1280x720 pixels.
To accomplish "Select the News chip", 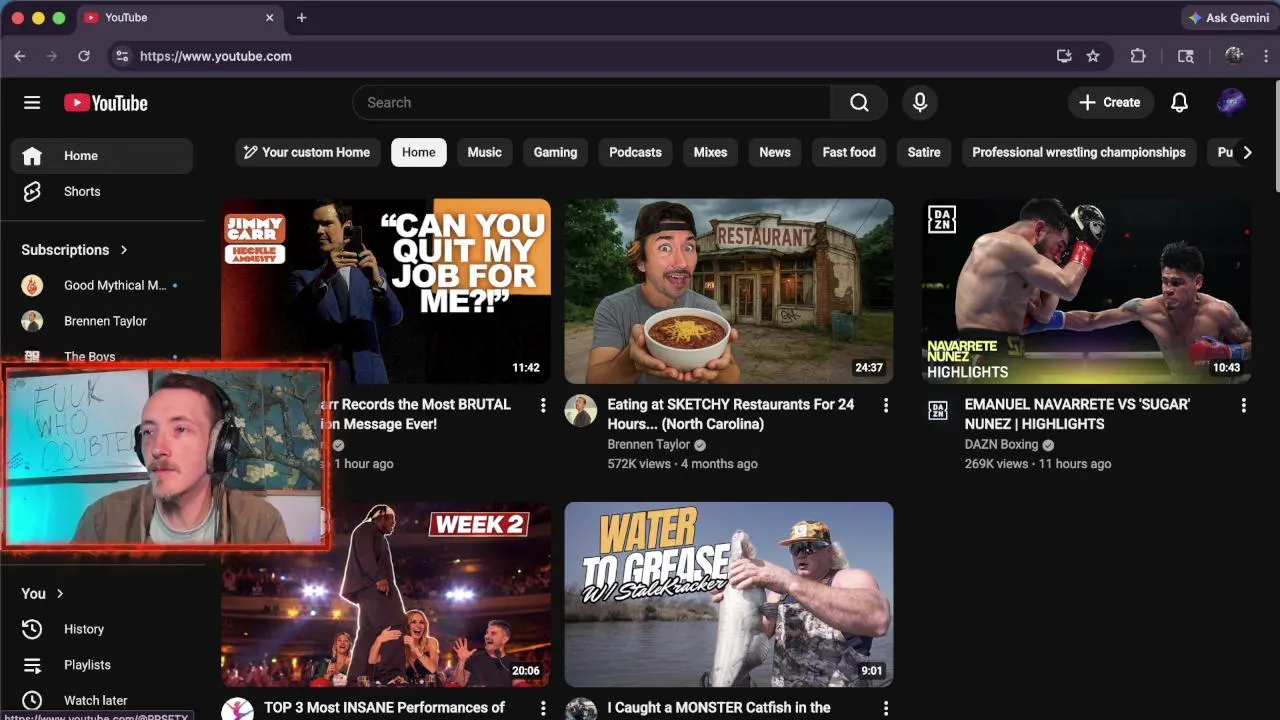I will click(x=775, y=152).
